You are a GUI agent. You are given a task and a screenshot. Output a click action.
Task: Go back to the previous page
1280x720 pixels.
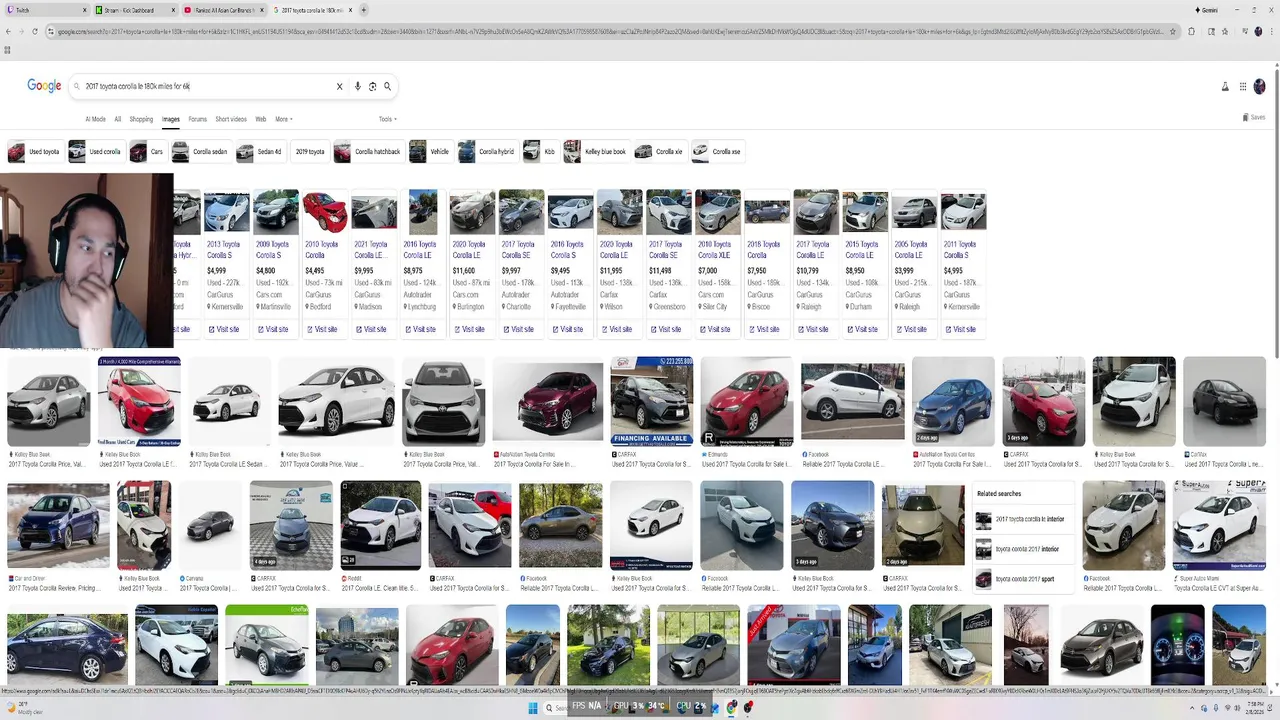(8, 31)
